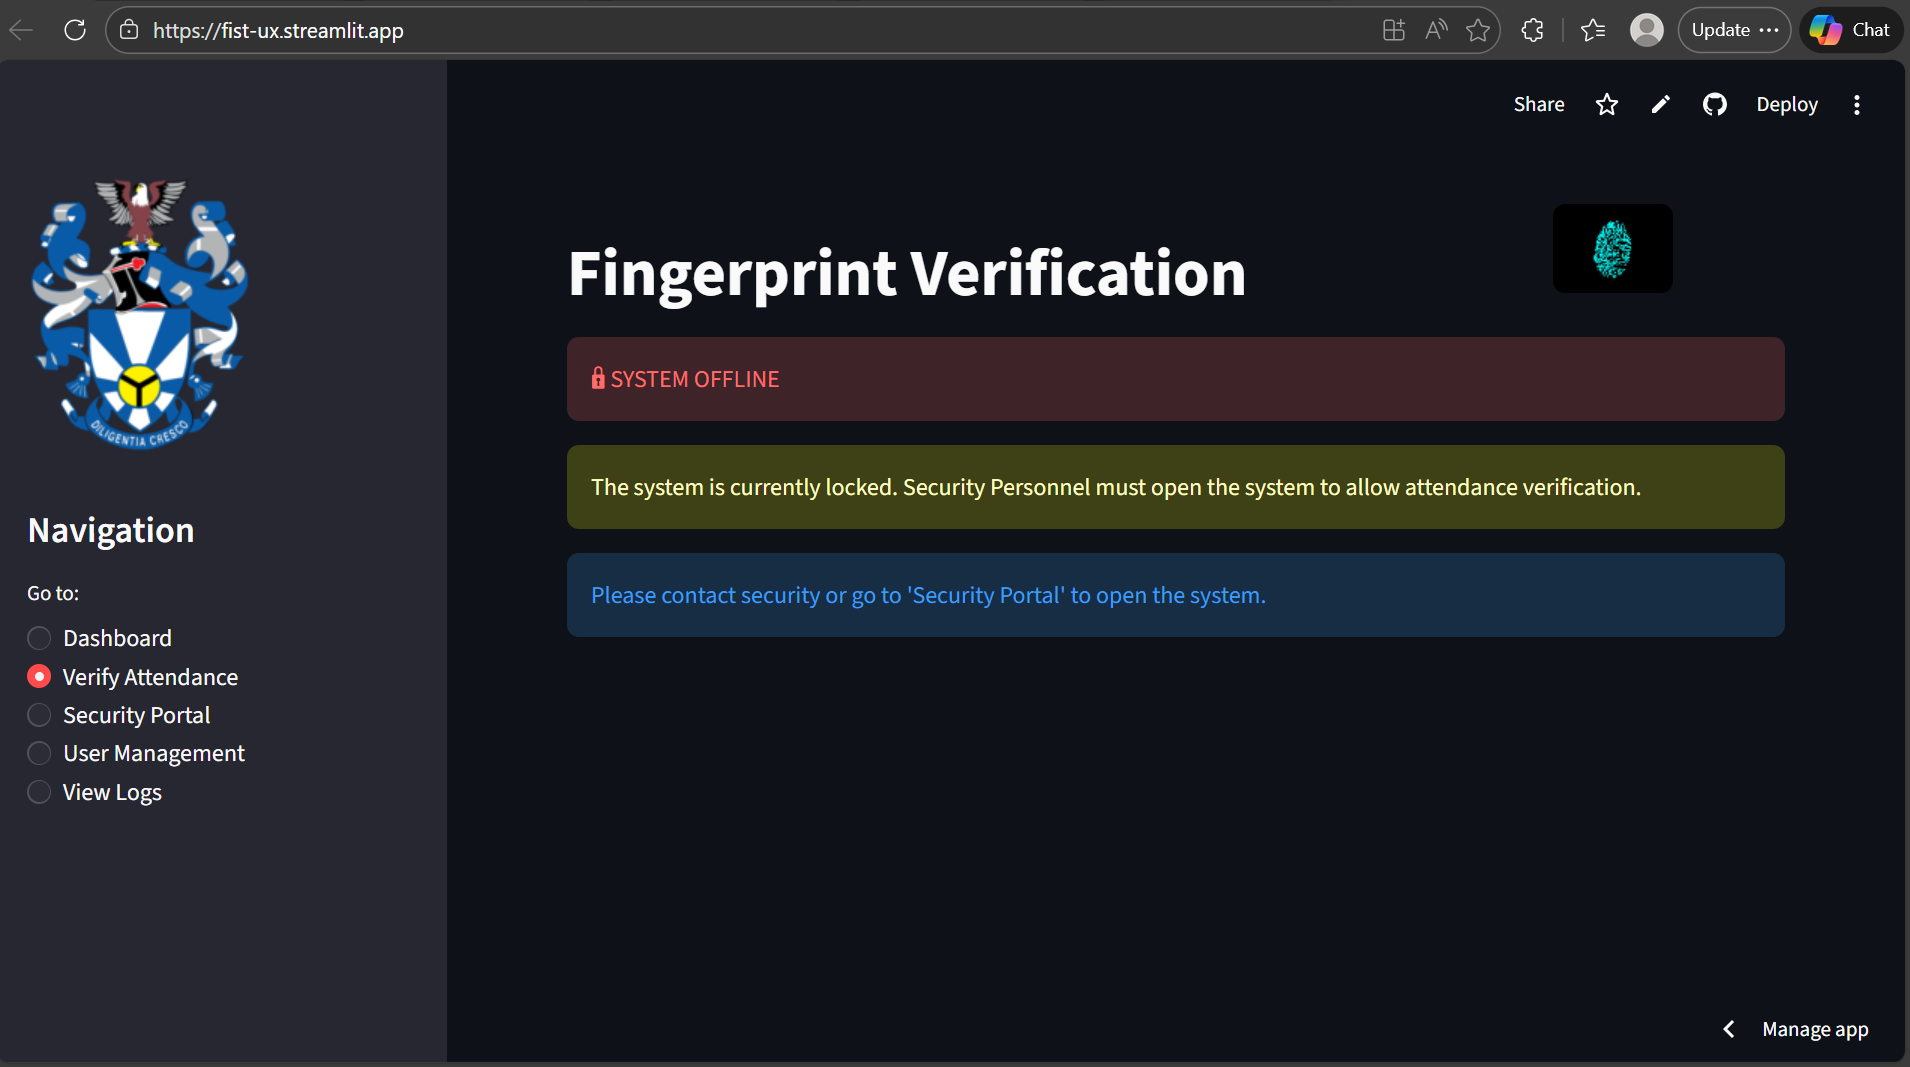Click the GitHub repository icon
The height and width of the screenshot is (1067, 1910).
[x=1714, y=105]
